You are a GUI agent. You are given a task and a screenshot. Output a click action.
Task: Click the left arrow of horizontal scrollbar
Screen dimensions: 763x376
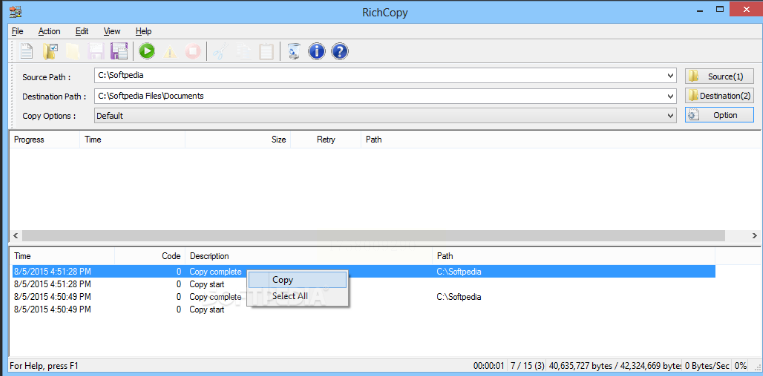(16, 235)
